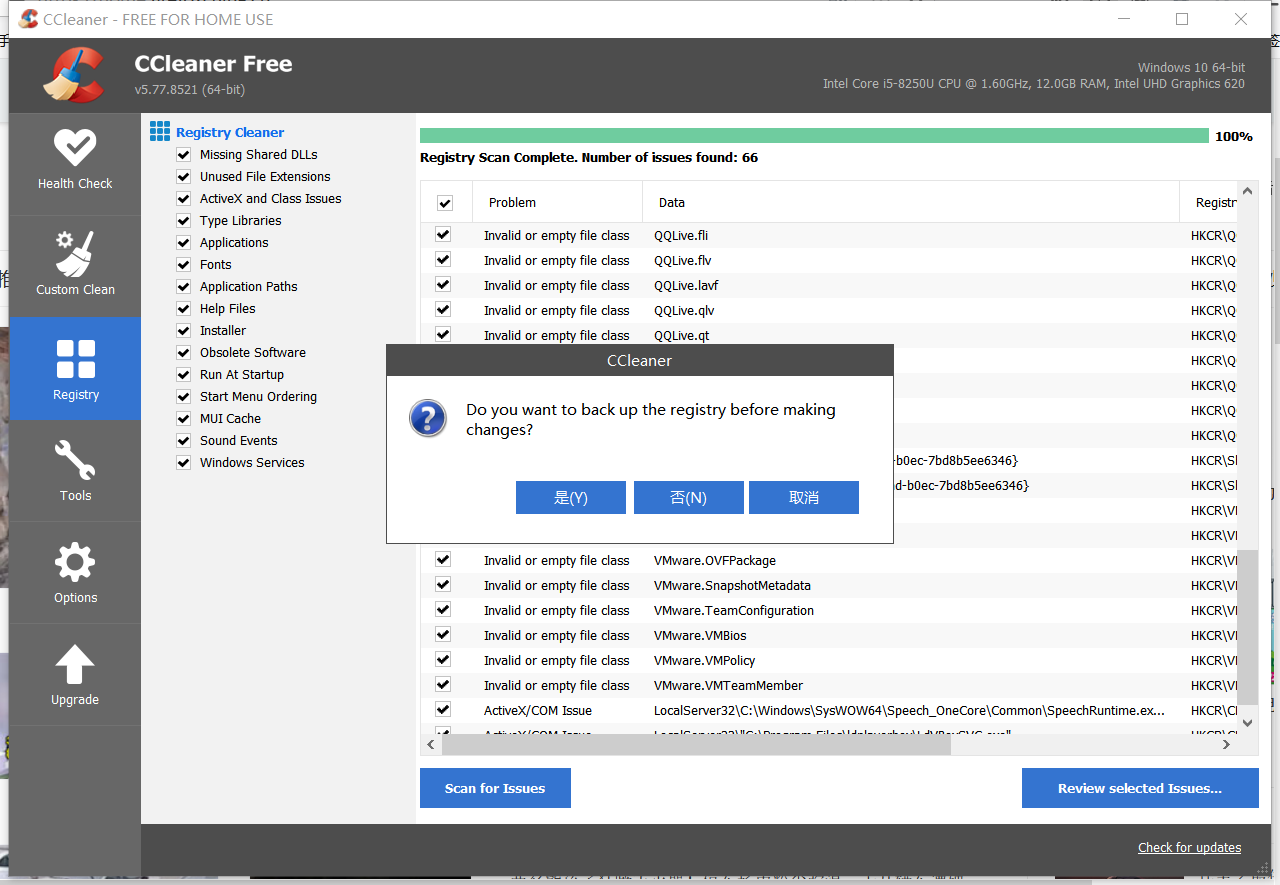Click the scroll up arrow
Image resolution: width=1280 pixels, height=885 pixels.
[x=1248, y=191]
